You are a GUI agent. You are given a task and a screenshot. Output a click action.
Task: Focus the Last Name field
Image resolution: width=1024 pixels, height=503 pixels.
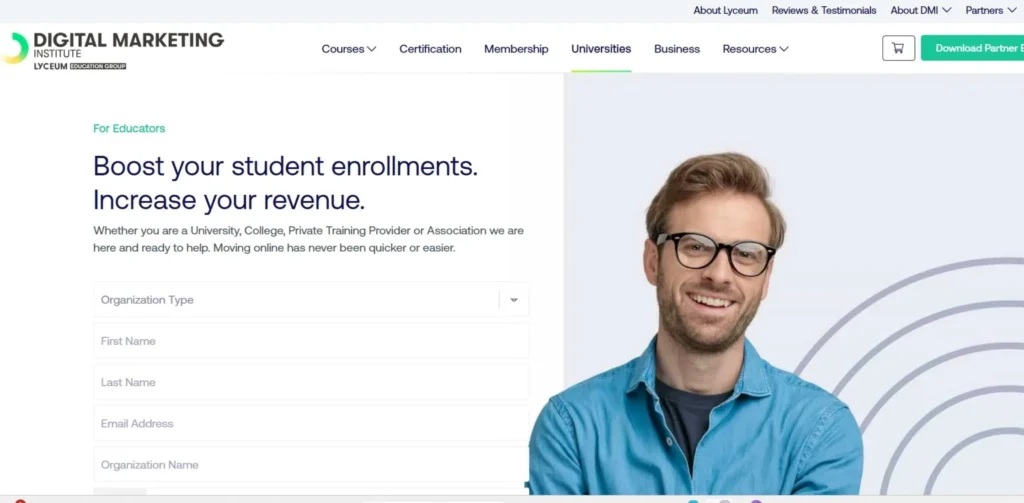(x=311, y=382)
